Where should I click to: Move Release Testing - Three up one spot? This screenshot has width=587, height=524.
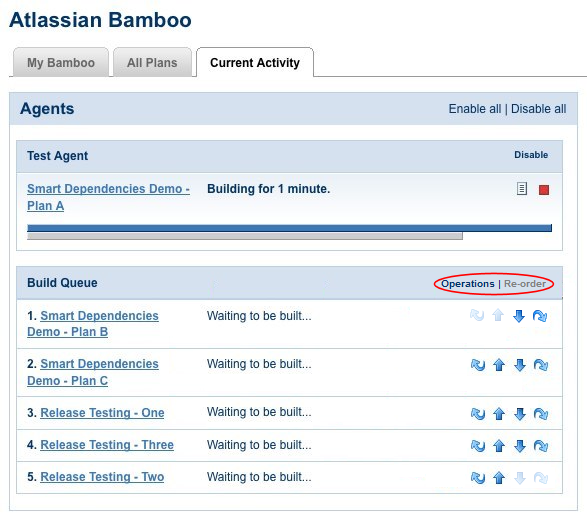pyautogui.click(x=499, y=446)
